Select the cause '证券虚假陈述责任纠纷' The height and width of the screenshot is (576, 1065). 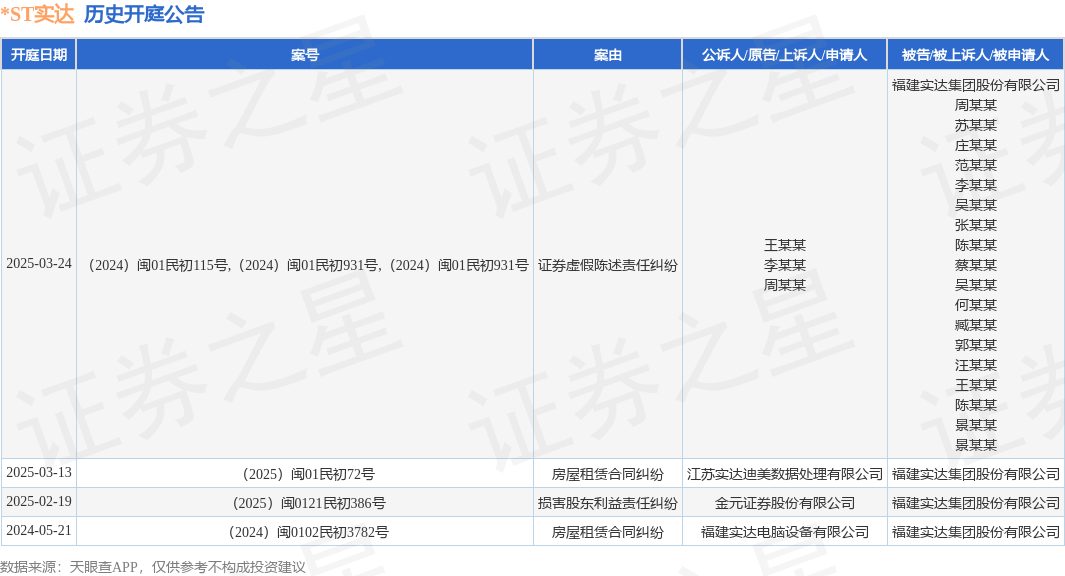[607, 266]
